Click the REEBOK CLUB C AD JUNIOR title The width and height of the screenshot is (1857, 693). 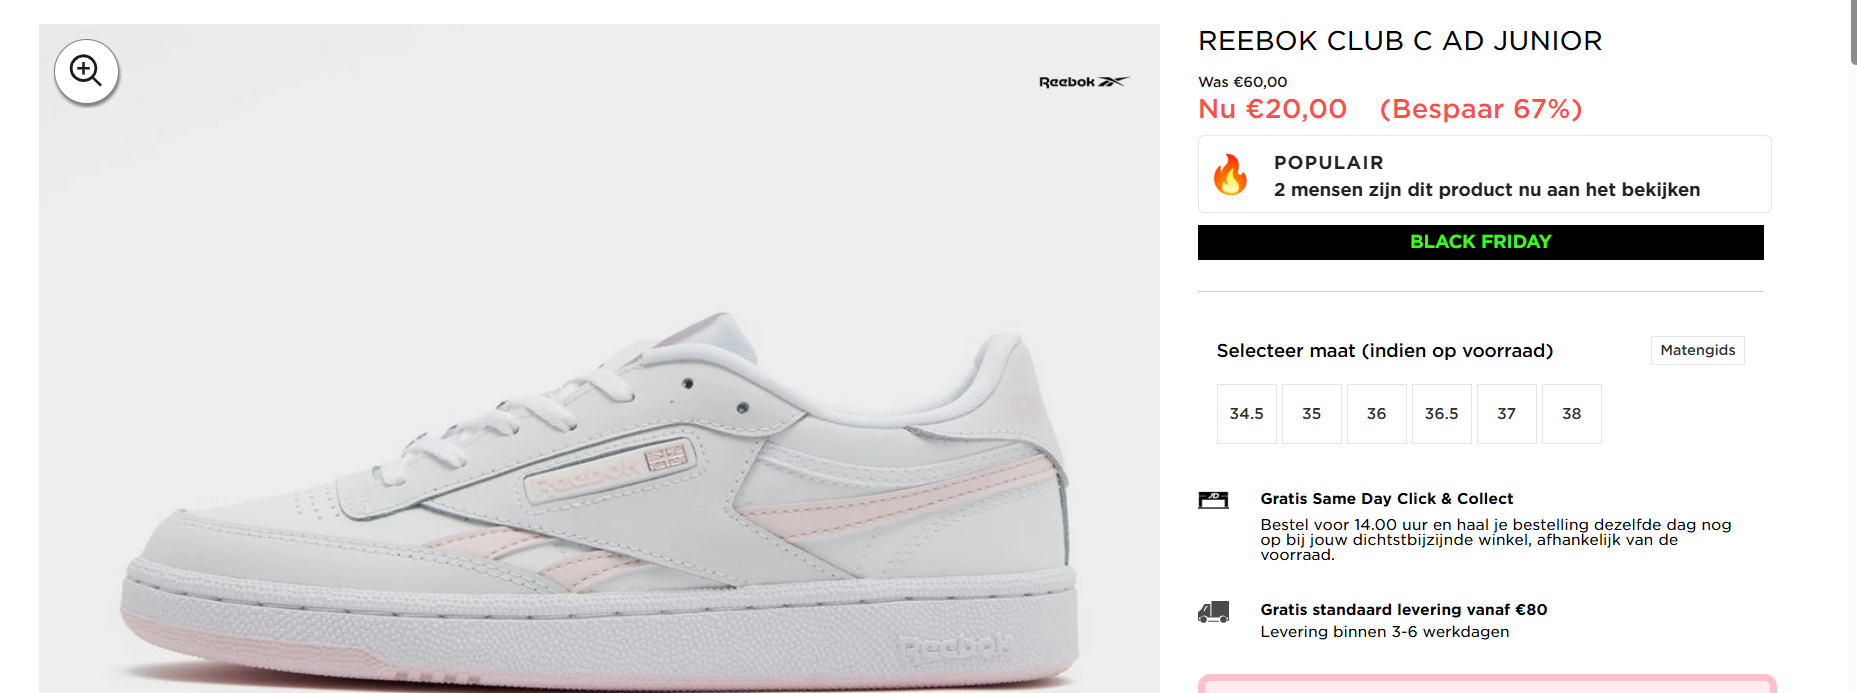(x=1400, y=41)
